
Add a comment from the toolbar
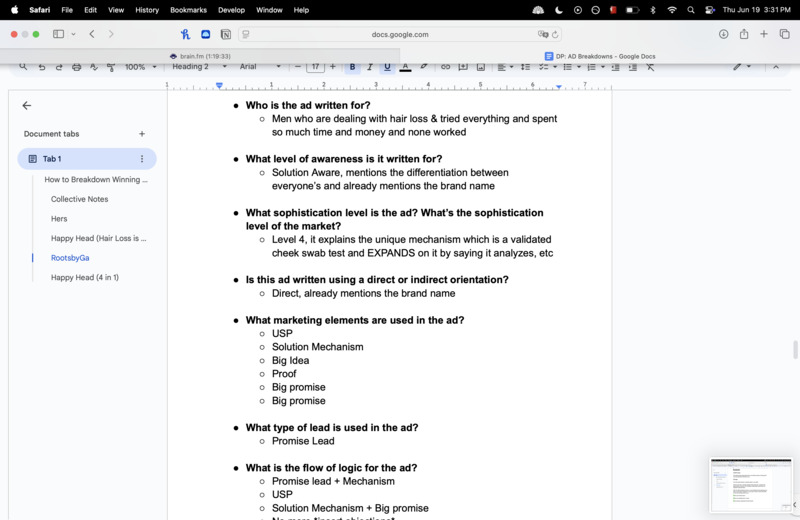(x=463, y=67)
